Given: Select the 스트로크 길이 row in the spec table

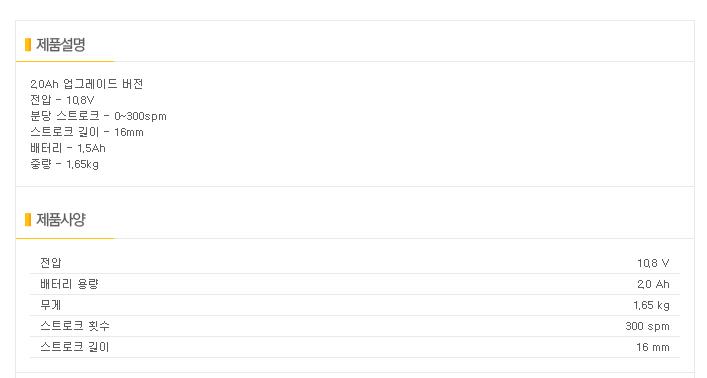Looking at the screenshot, I should pyautogui.click(x=355, y=347).
